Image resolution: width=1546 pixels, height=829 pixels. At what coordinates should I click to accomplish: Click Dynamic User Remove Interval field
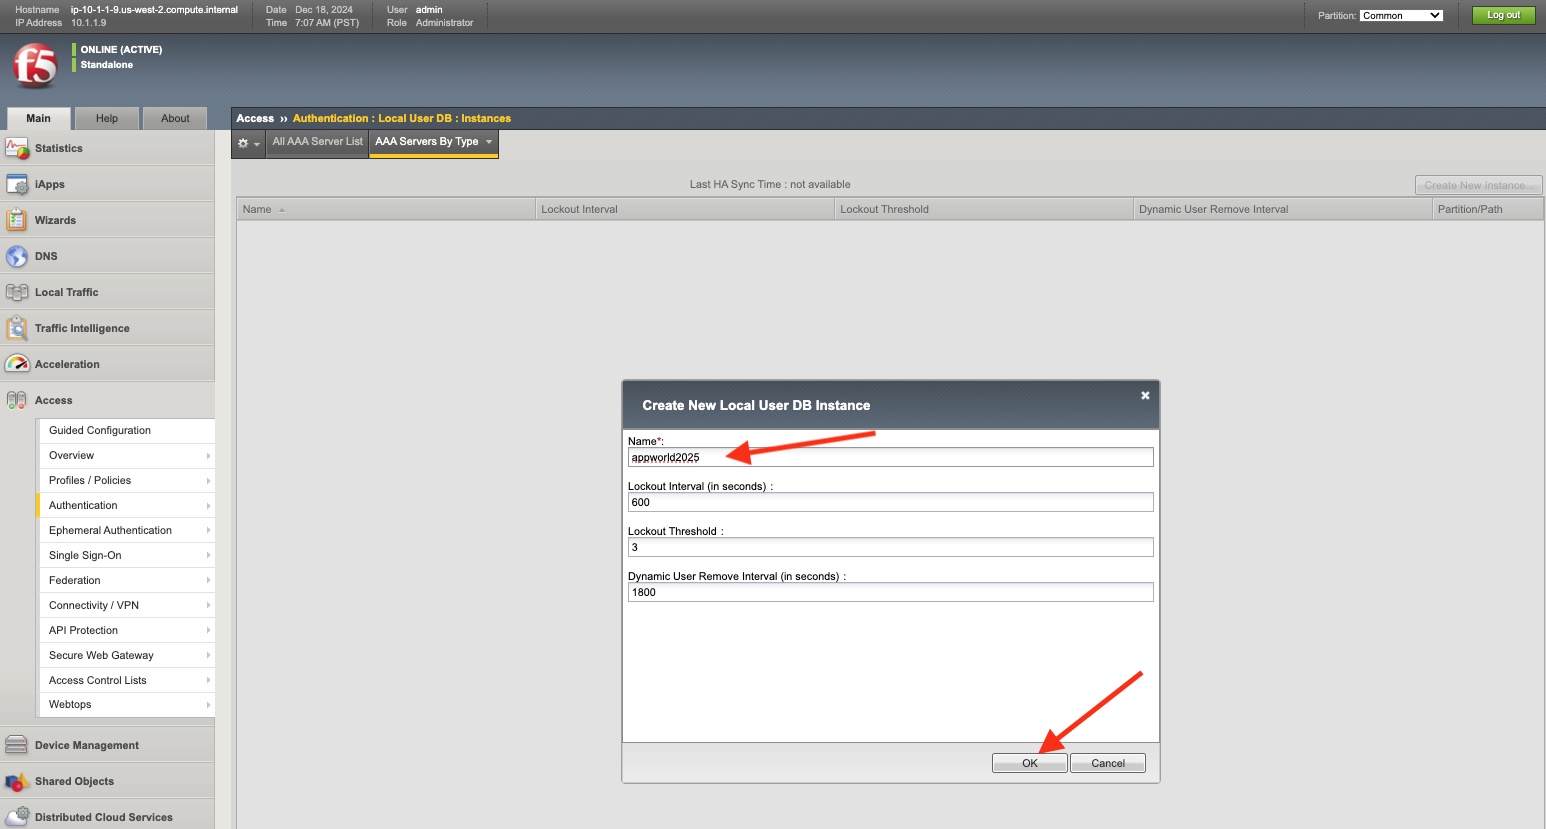click(x=890, y=592)
